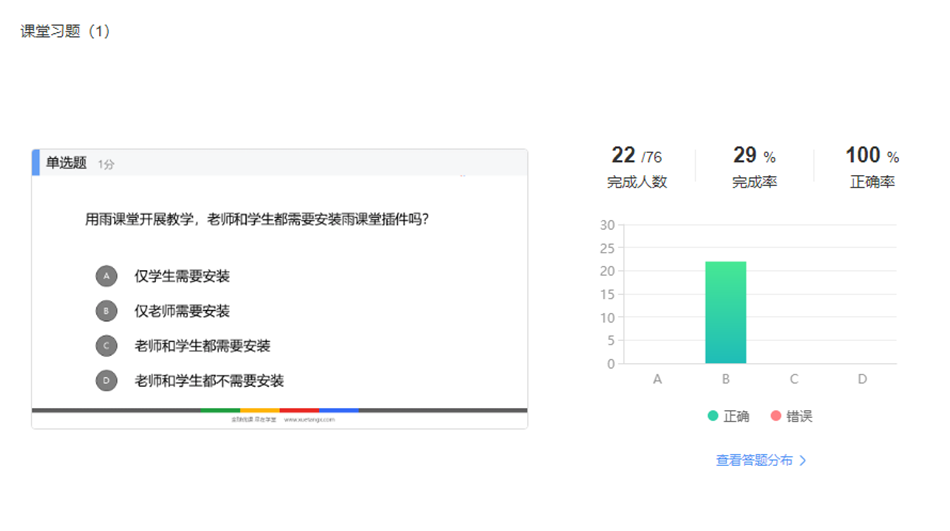Click the green bar for option B
The width and height of the screenshot is (950, 531).
click(725, 312)
